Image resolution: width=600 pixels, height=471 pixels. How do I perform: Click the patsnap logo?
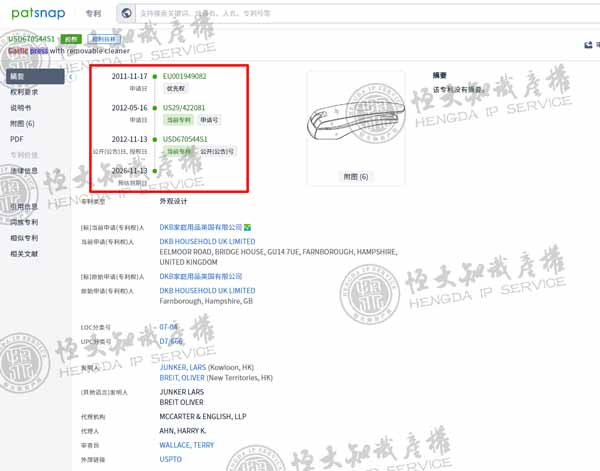pos(38,13)
